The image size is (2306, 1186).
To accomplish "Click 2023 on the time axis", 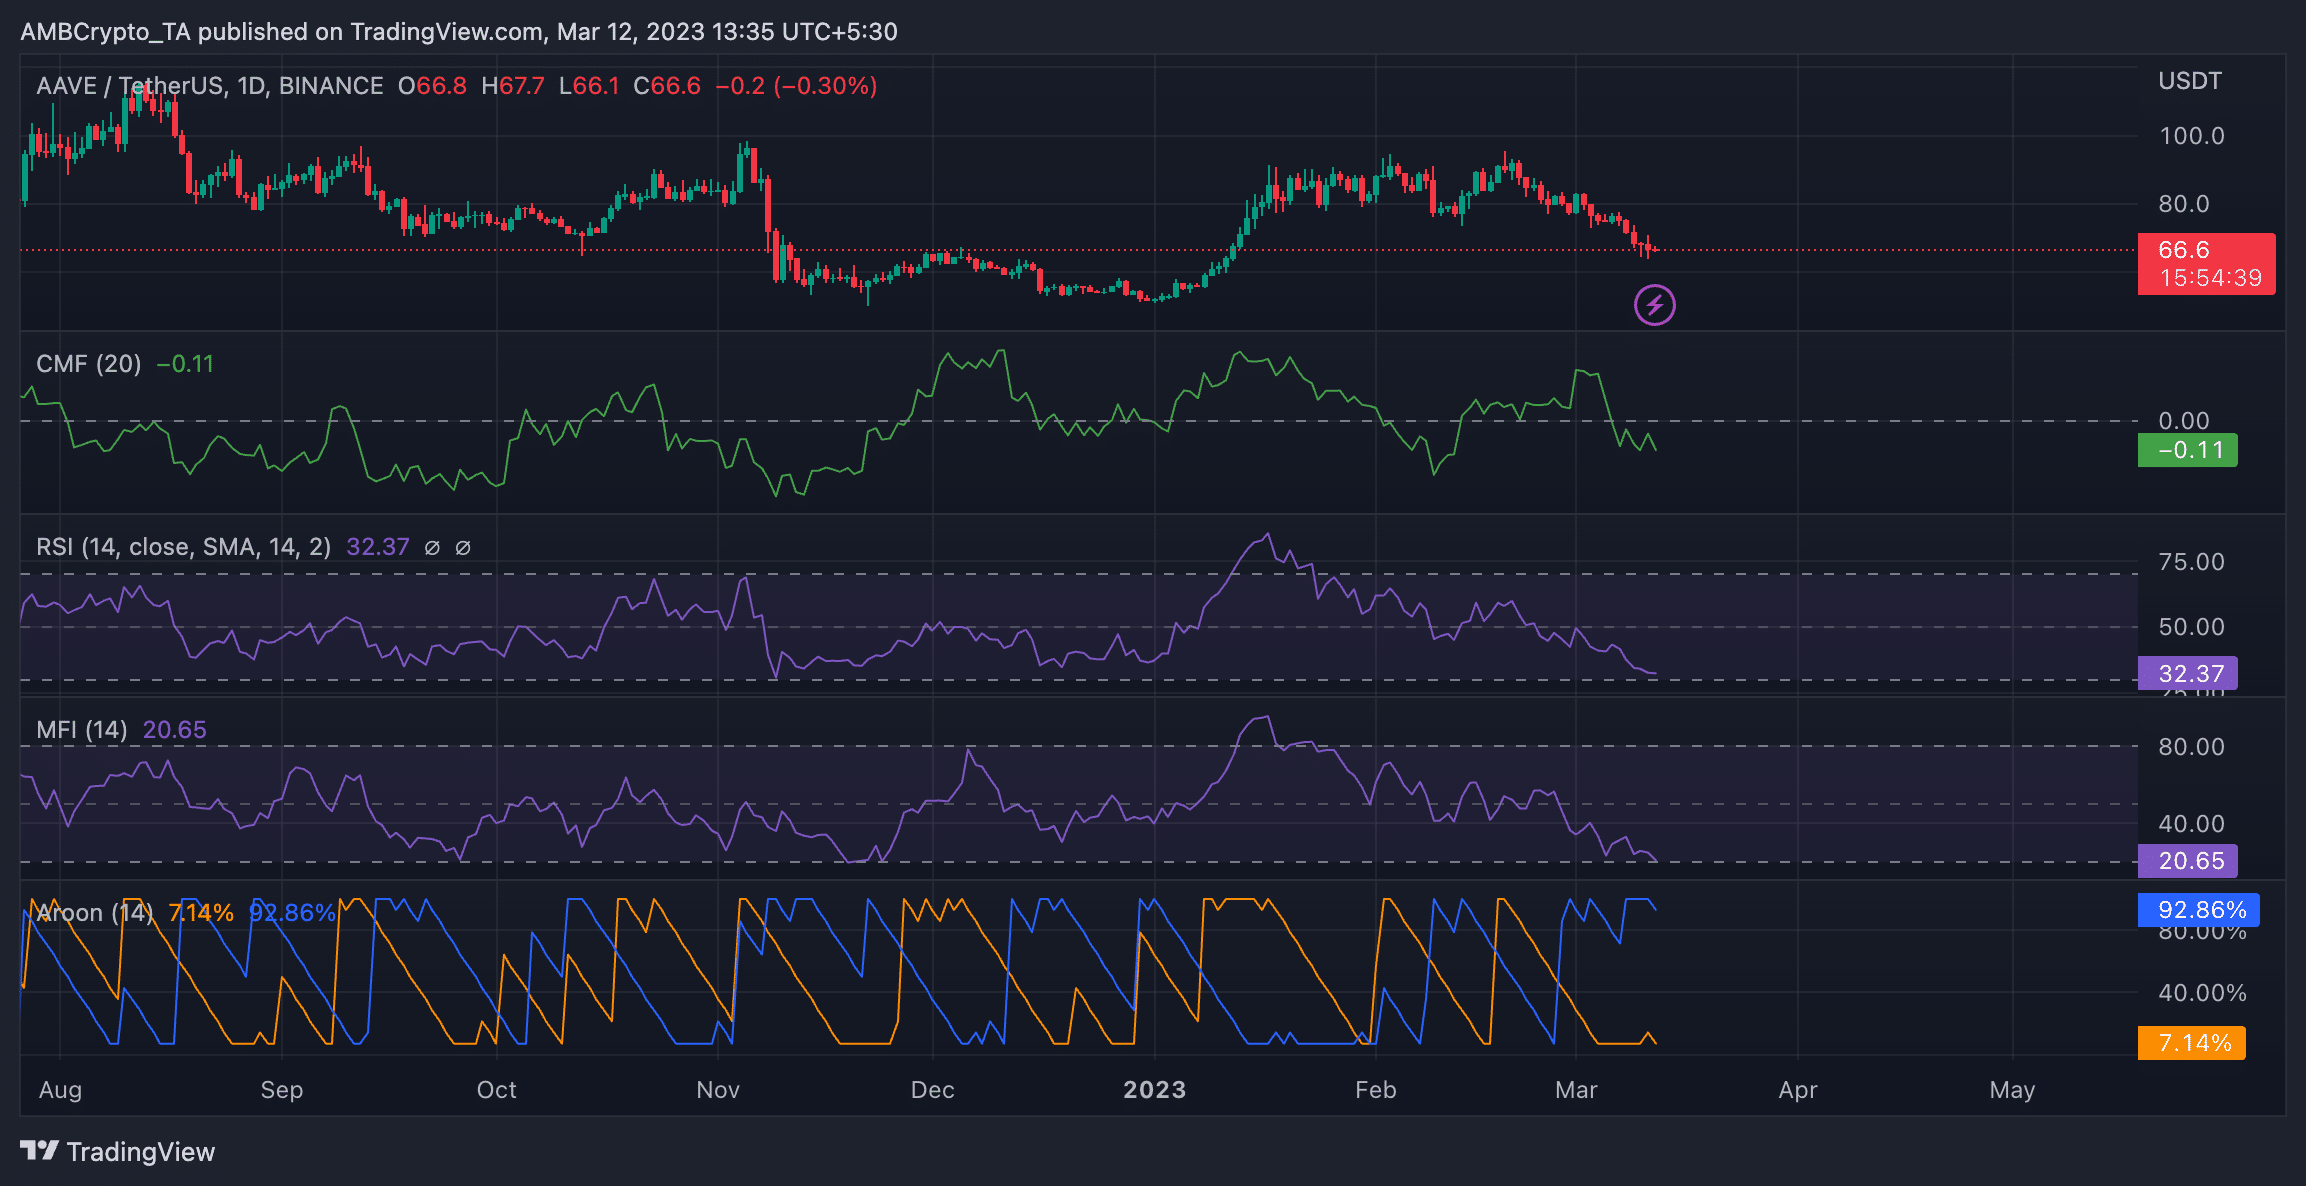I will pyautogui.click(x=1154, y=1090).
